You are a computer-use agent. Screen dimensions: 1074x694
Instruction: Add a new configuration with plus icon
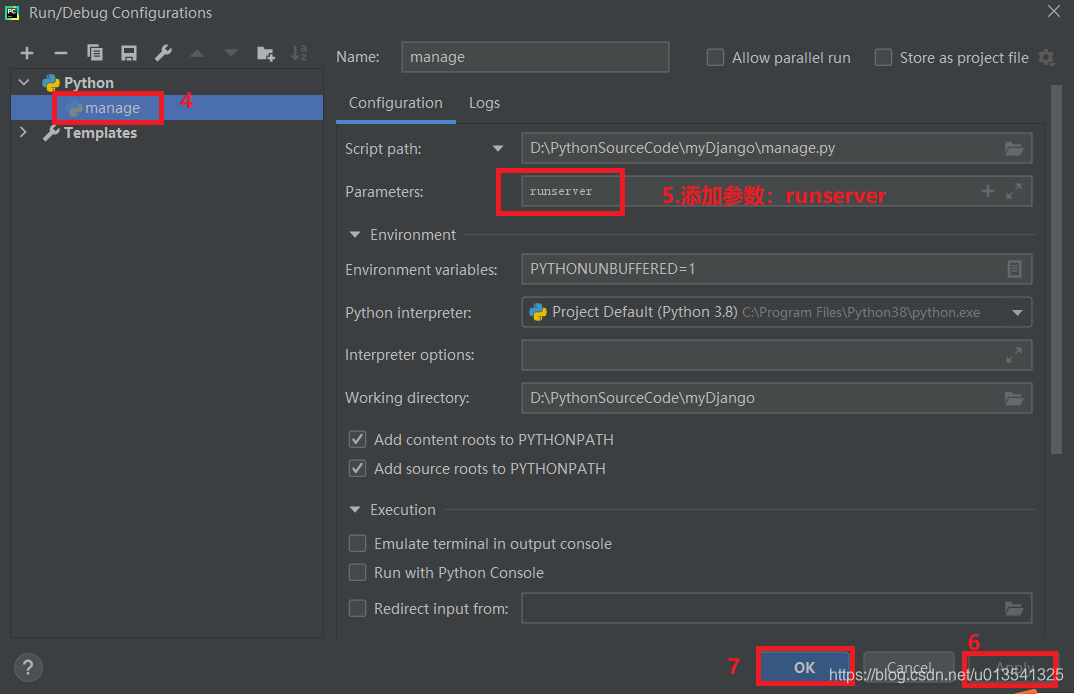click(x=27, y=53)
